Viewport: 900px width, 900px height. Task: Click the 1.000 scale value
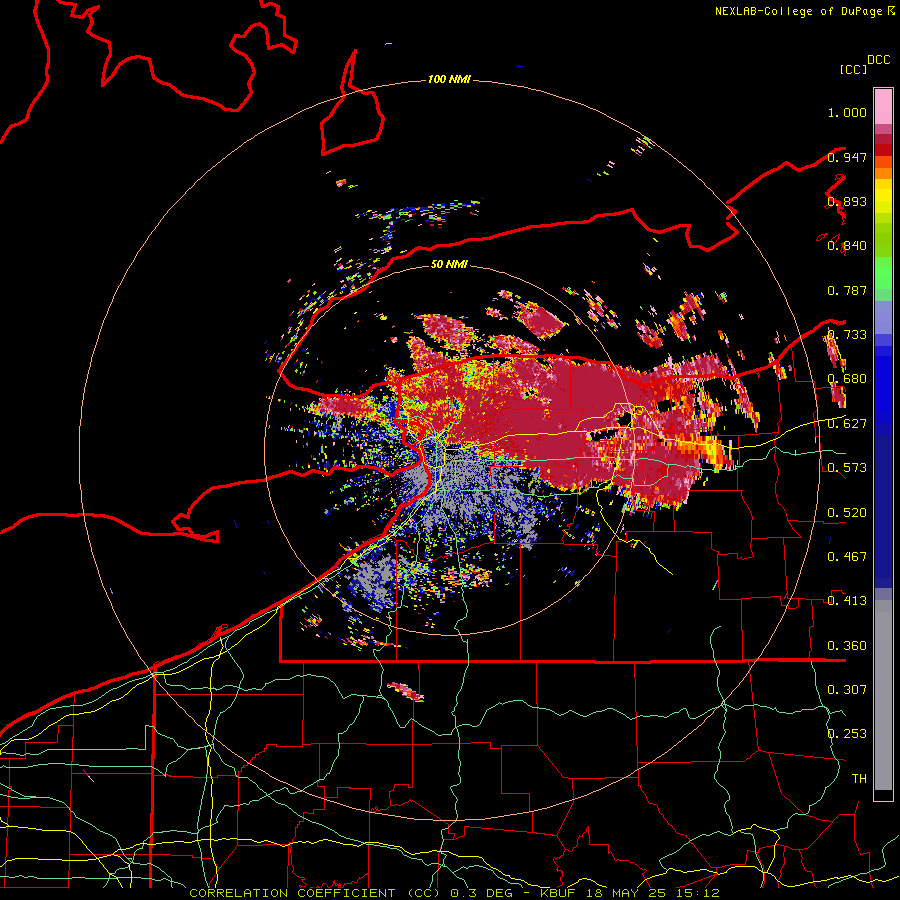coord(847,112)
